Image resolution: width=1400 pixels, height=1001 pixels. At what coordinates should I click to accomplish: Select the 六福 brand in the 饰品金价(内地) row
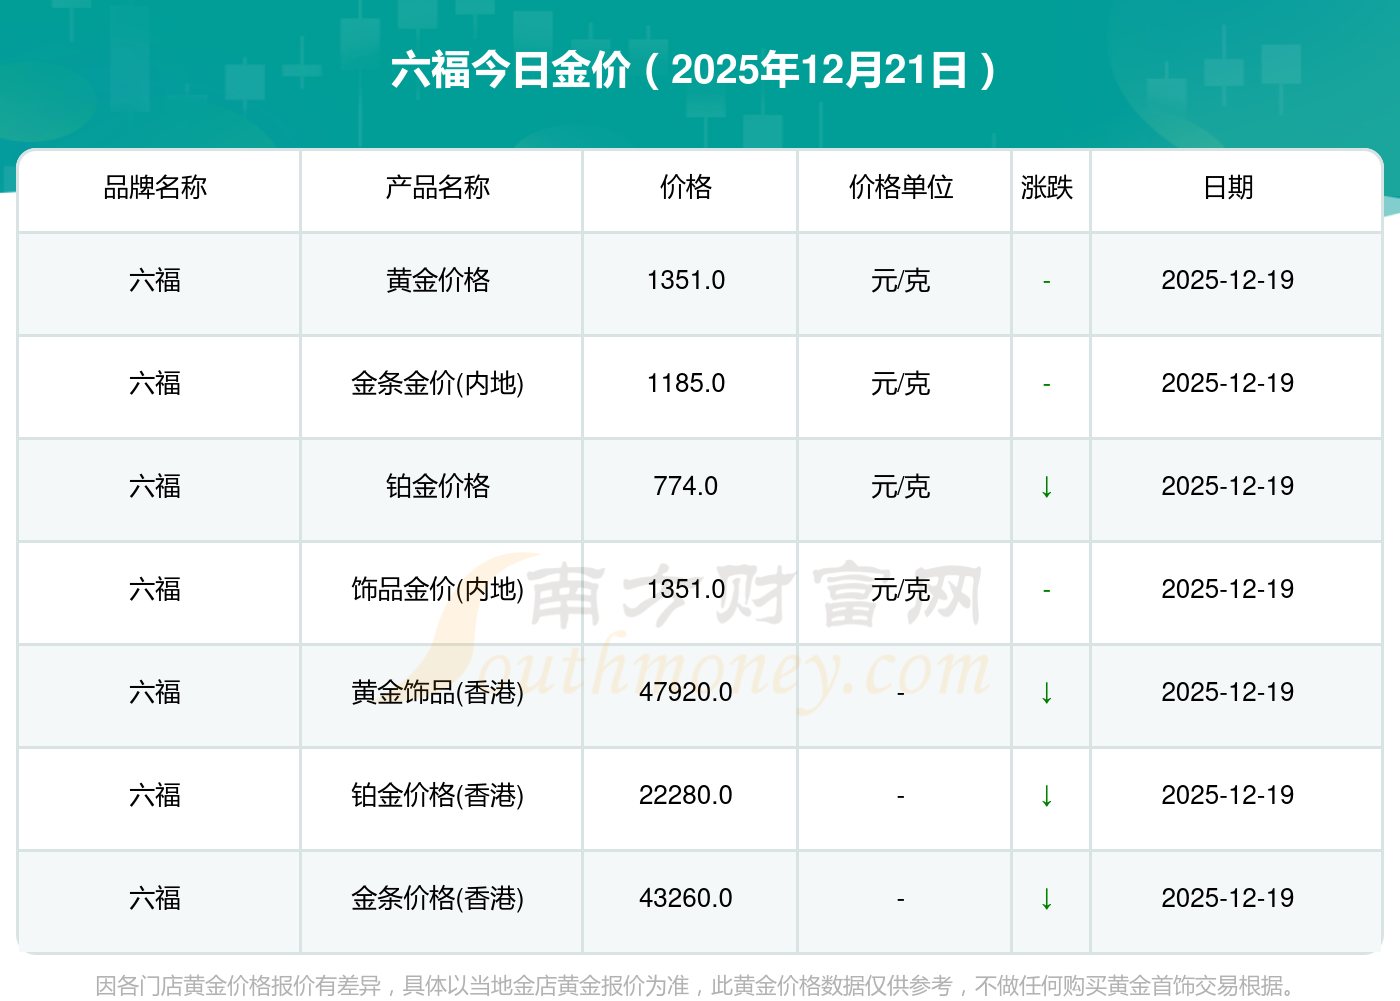coord(155,590)
